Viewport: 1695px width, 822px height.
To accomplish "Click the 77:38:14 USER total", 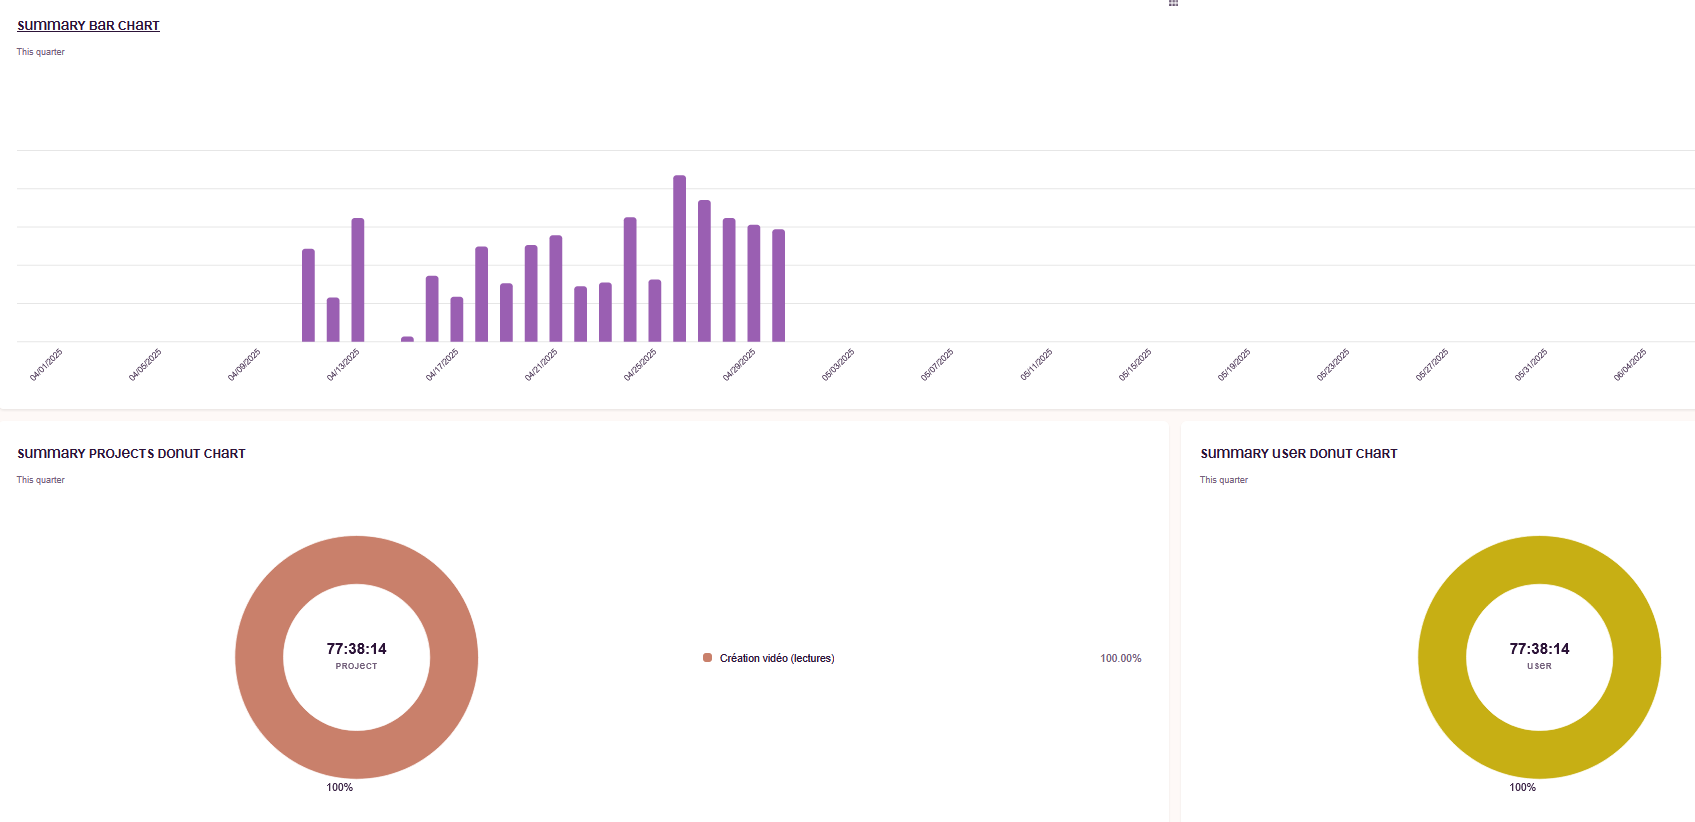I will pos(1539,650).
